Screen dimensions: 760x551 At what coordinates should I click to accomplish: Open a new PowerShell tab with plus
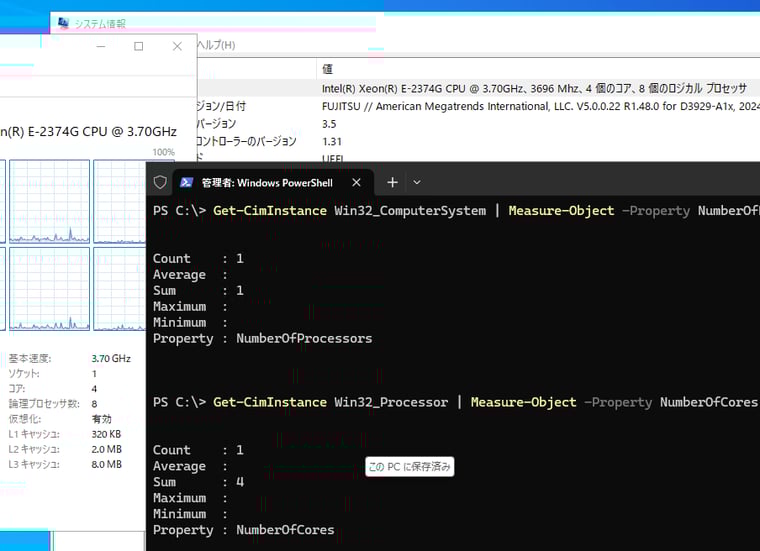pos(393,182)
